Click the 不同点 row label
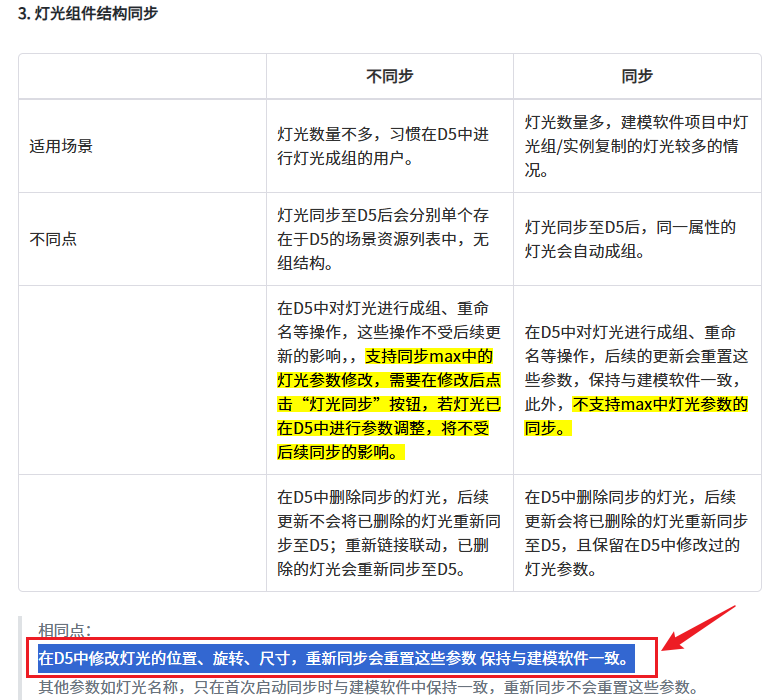The width and height of the screenshot is (775, 700). (x=53, y=239)
